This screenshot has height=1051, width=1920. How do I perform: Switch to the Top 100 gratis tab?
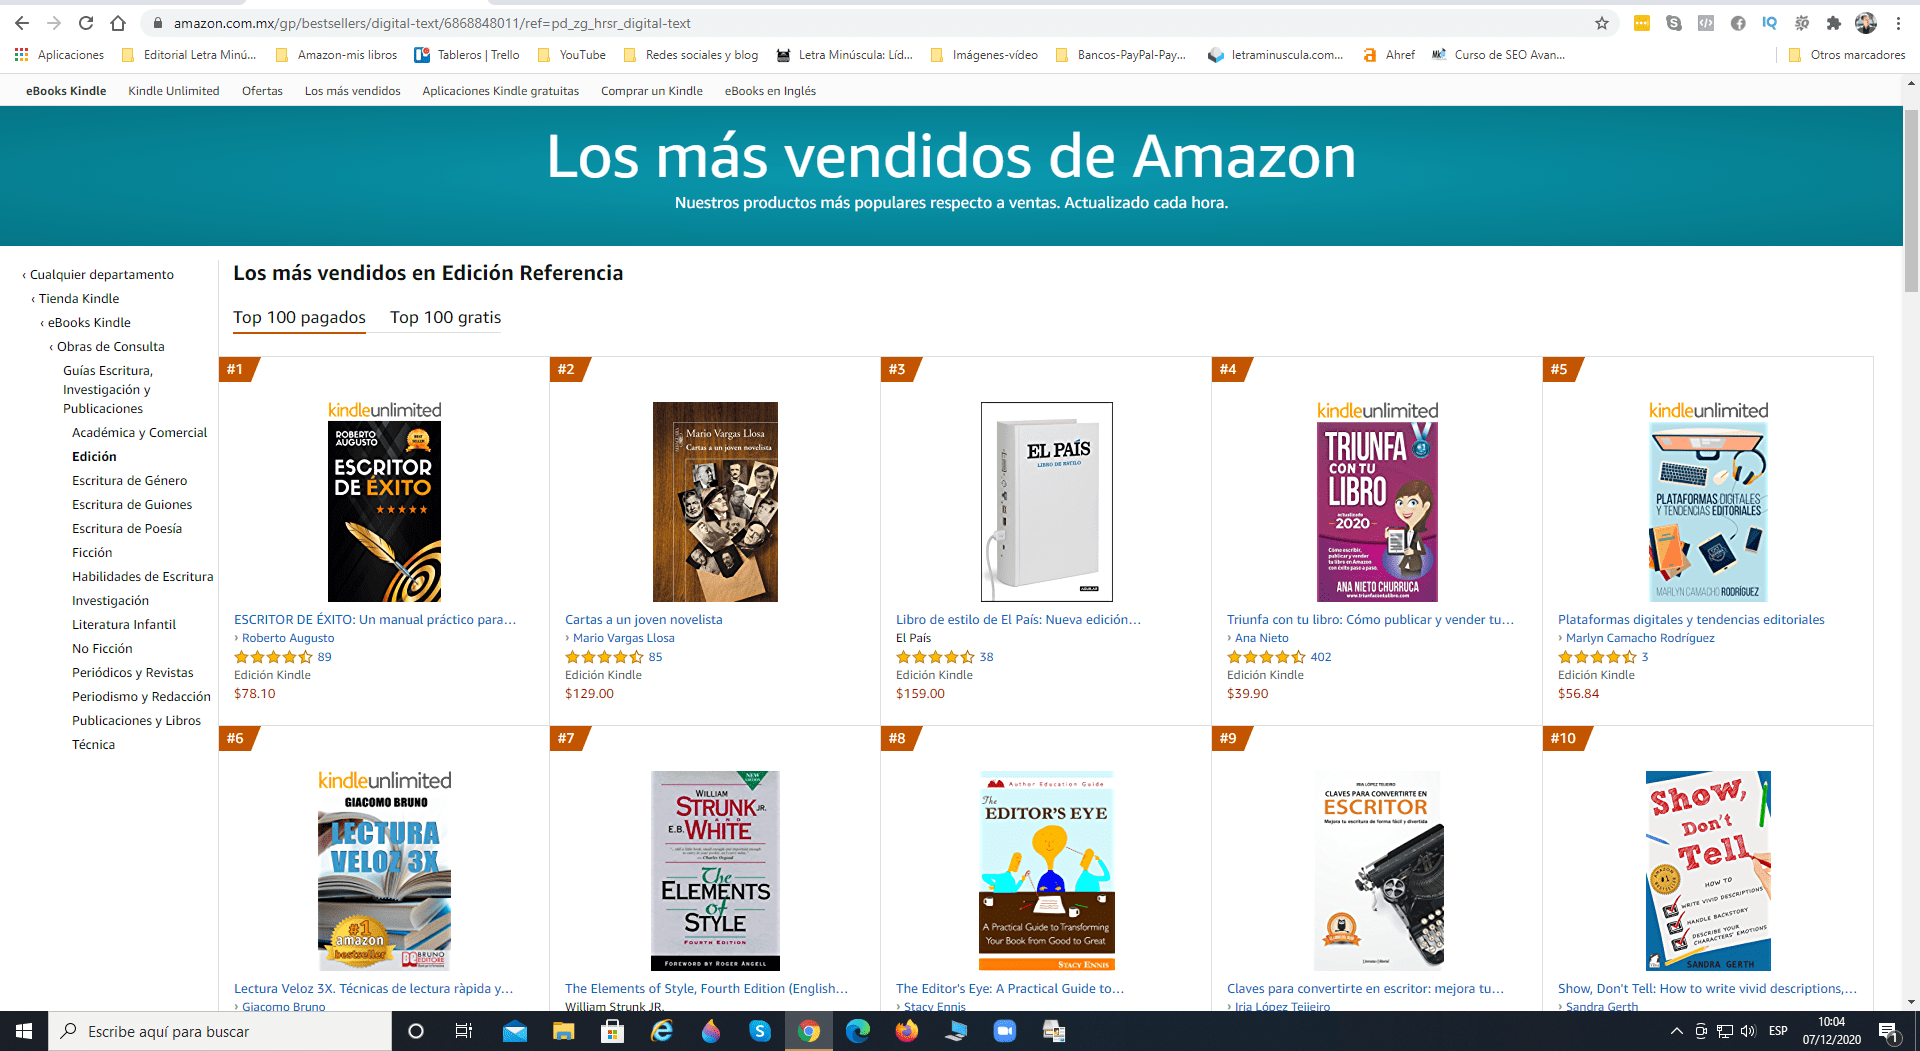pos(445,317)
